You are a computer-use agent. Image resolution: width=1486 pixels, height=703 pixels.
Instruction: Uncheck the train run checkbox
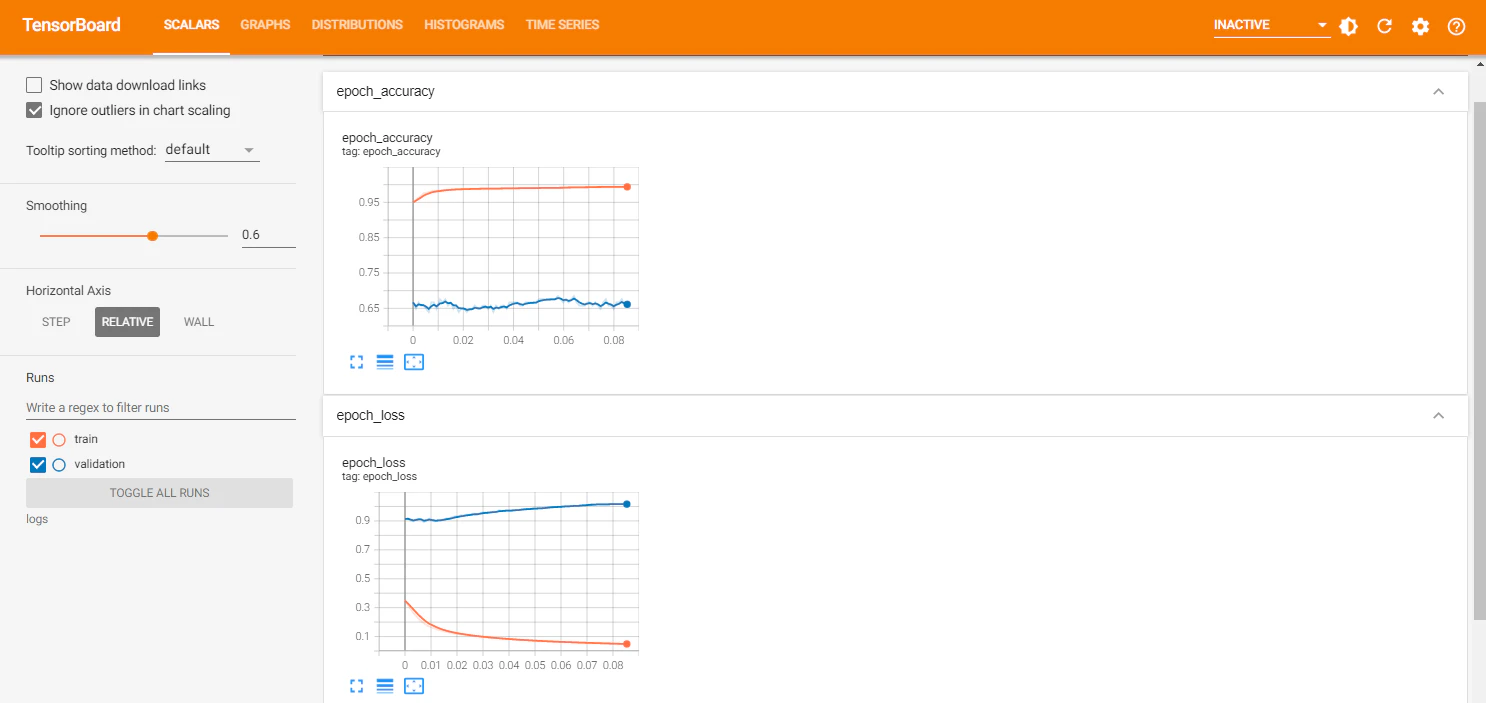pyautogui.click(x=38, y=439)
